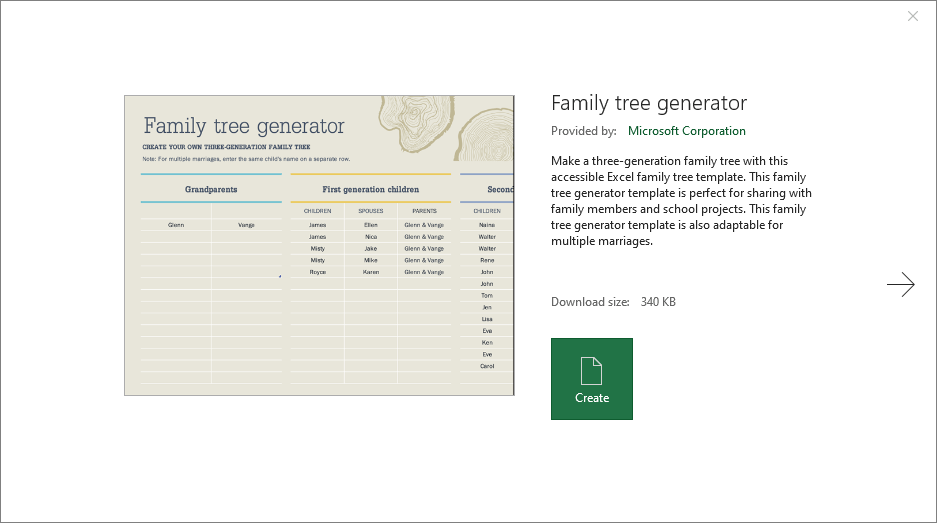Screen dimensions: 937x523
Task: Click the '340 KB' size value
Action: (658, 302)
